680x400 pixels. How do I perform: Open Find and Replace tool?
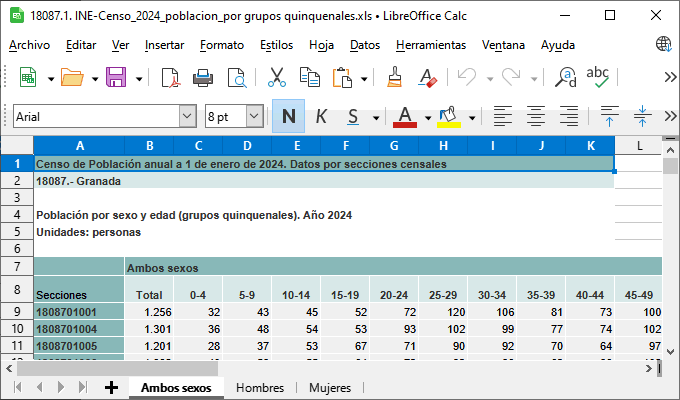click(x=566, y=78)
